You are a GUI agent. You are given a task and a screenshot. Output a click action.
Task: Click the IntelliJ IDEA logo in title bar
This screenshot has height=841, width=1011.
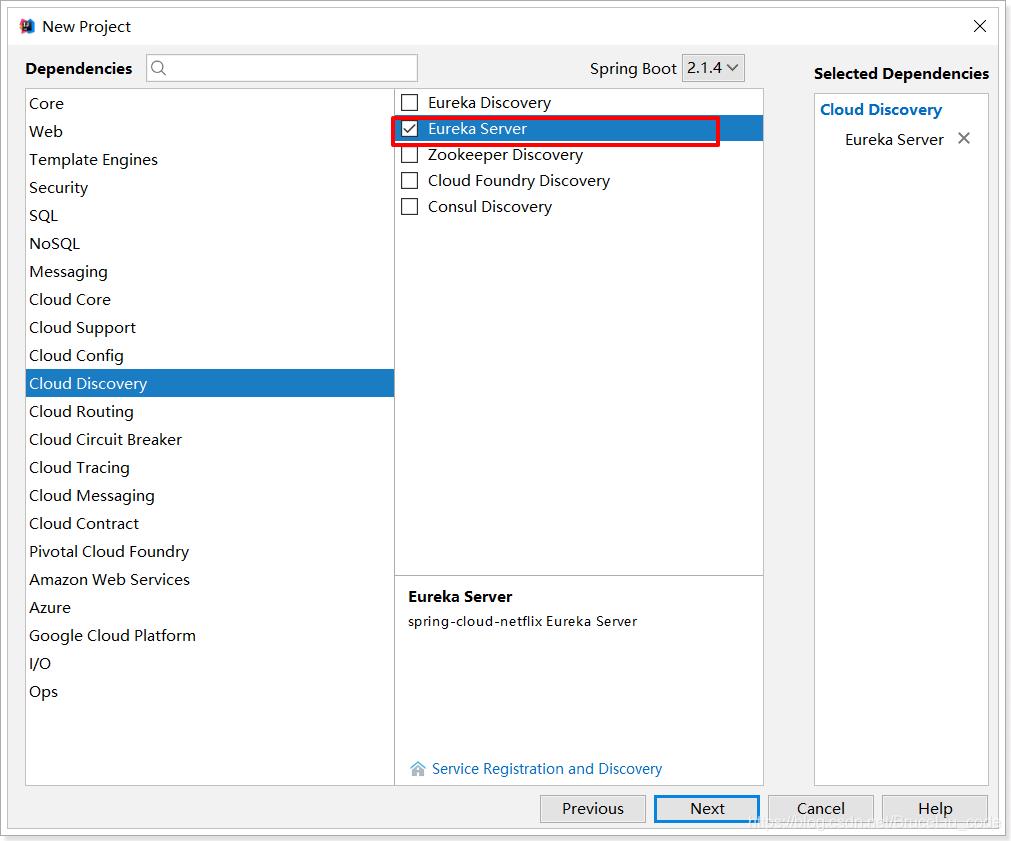26,26
